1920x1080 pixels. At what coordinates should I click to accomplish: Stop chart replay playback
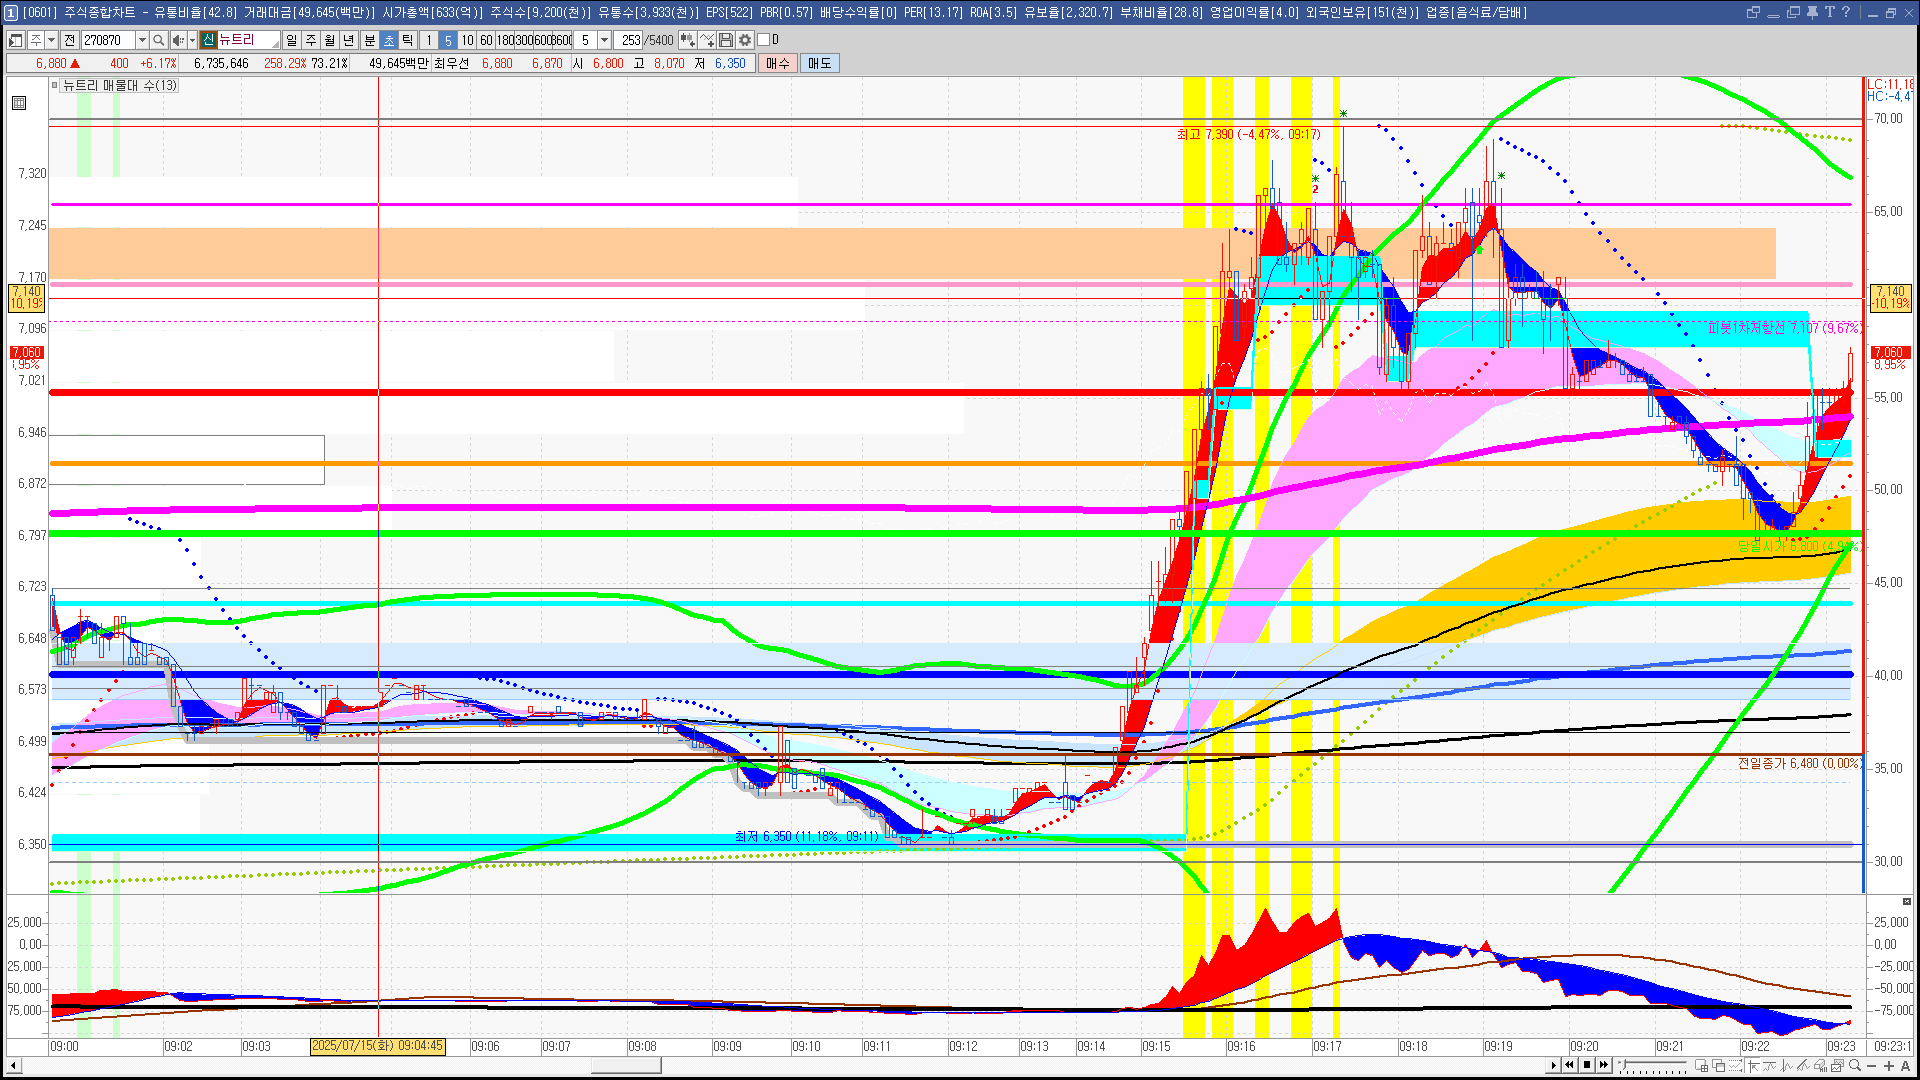pyautogui.click(x=1587, y=1065)
